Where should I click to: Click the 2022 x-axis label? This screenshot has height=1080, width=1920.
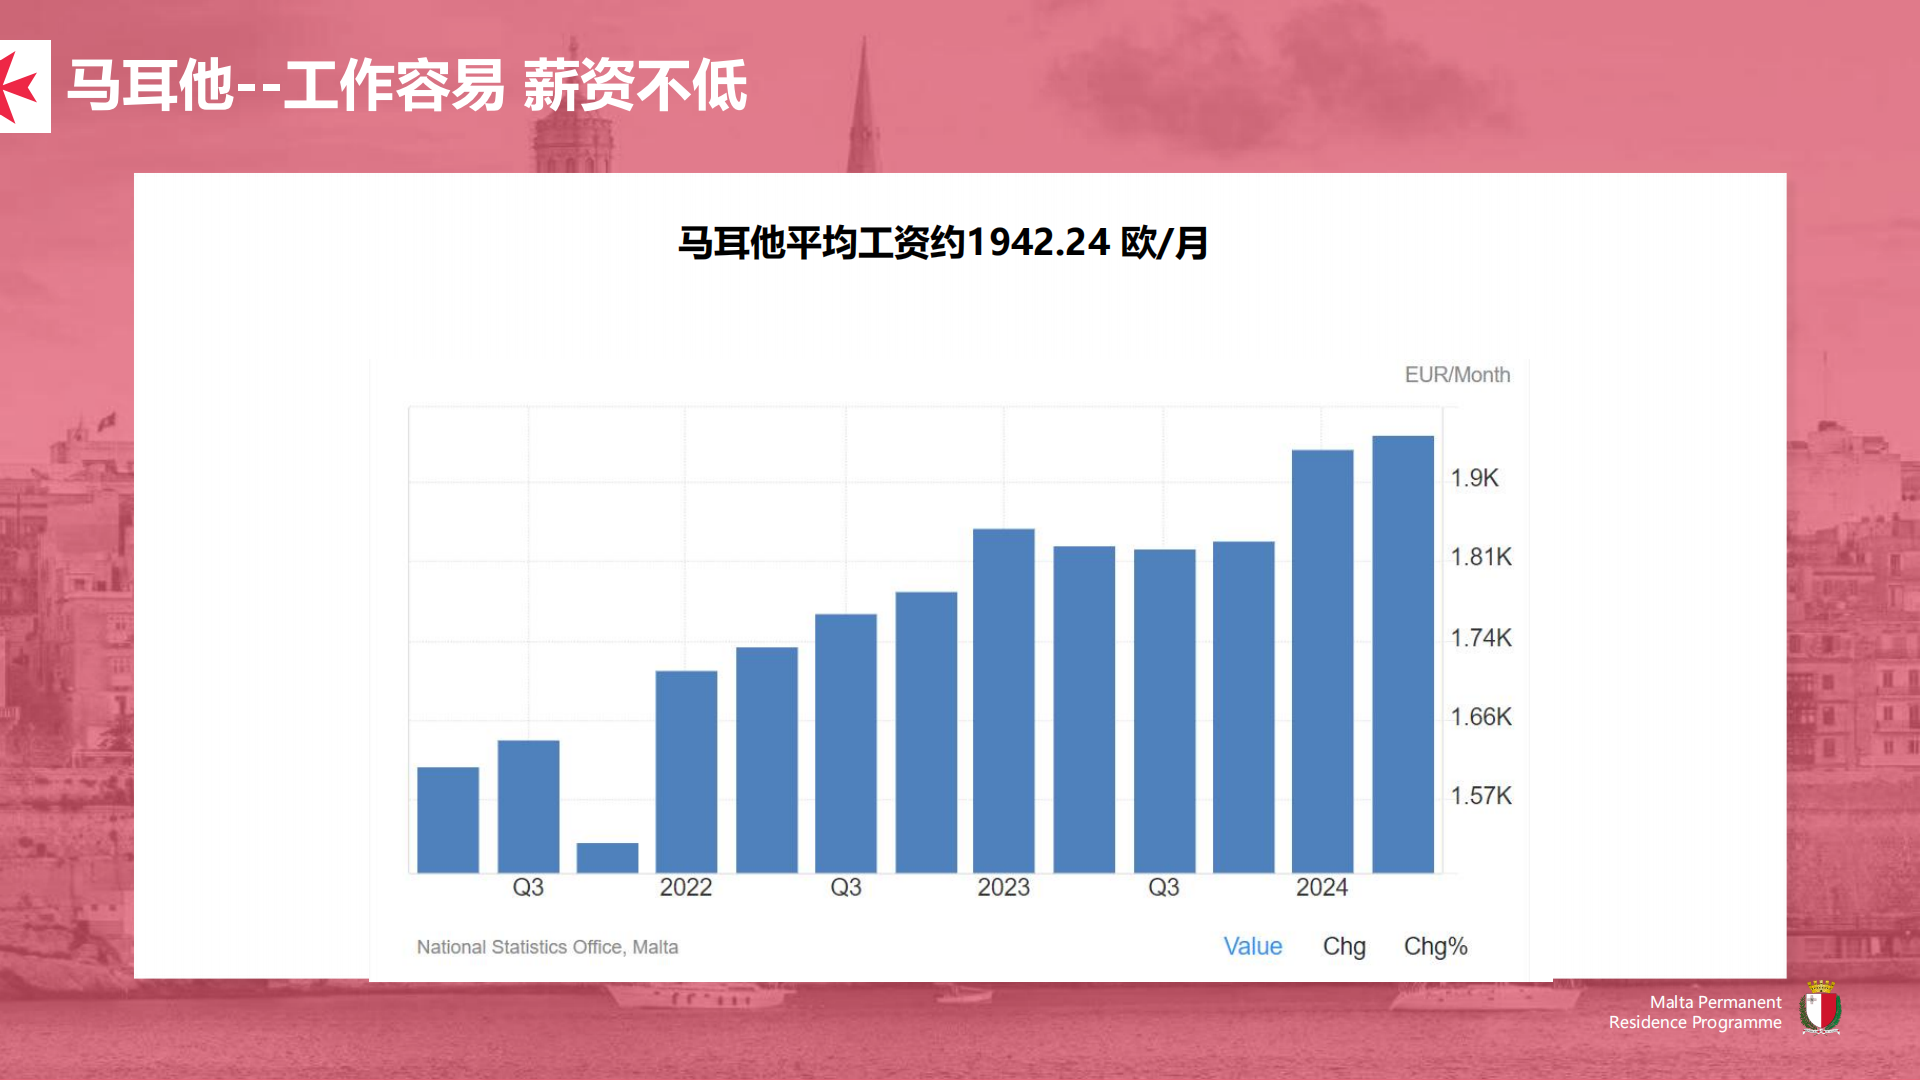(685, 888)
